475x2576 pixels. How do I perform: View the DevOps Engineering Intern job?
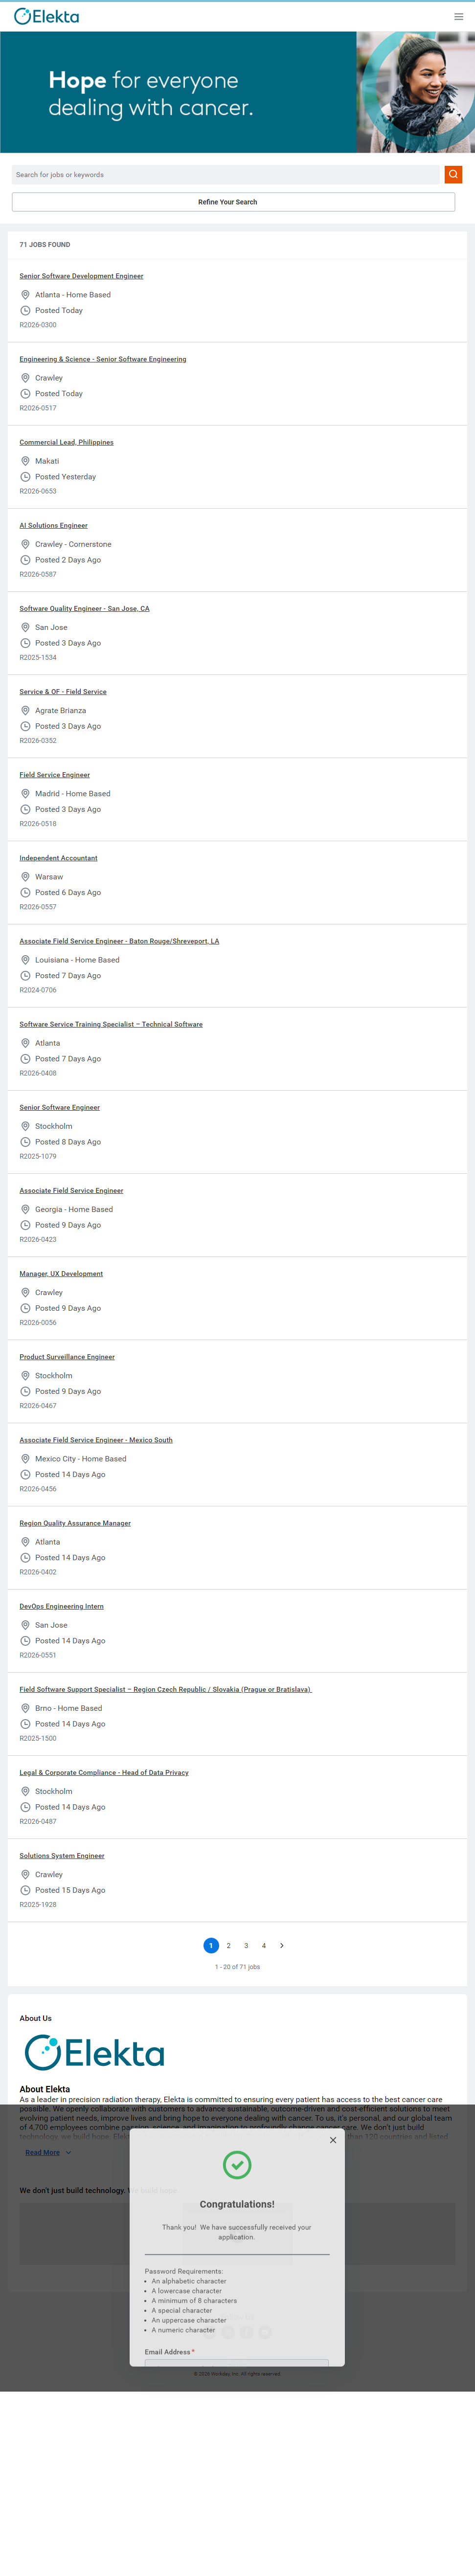pos(61,1606)
